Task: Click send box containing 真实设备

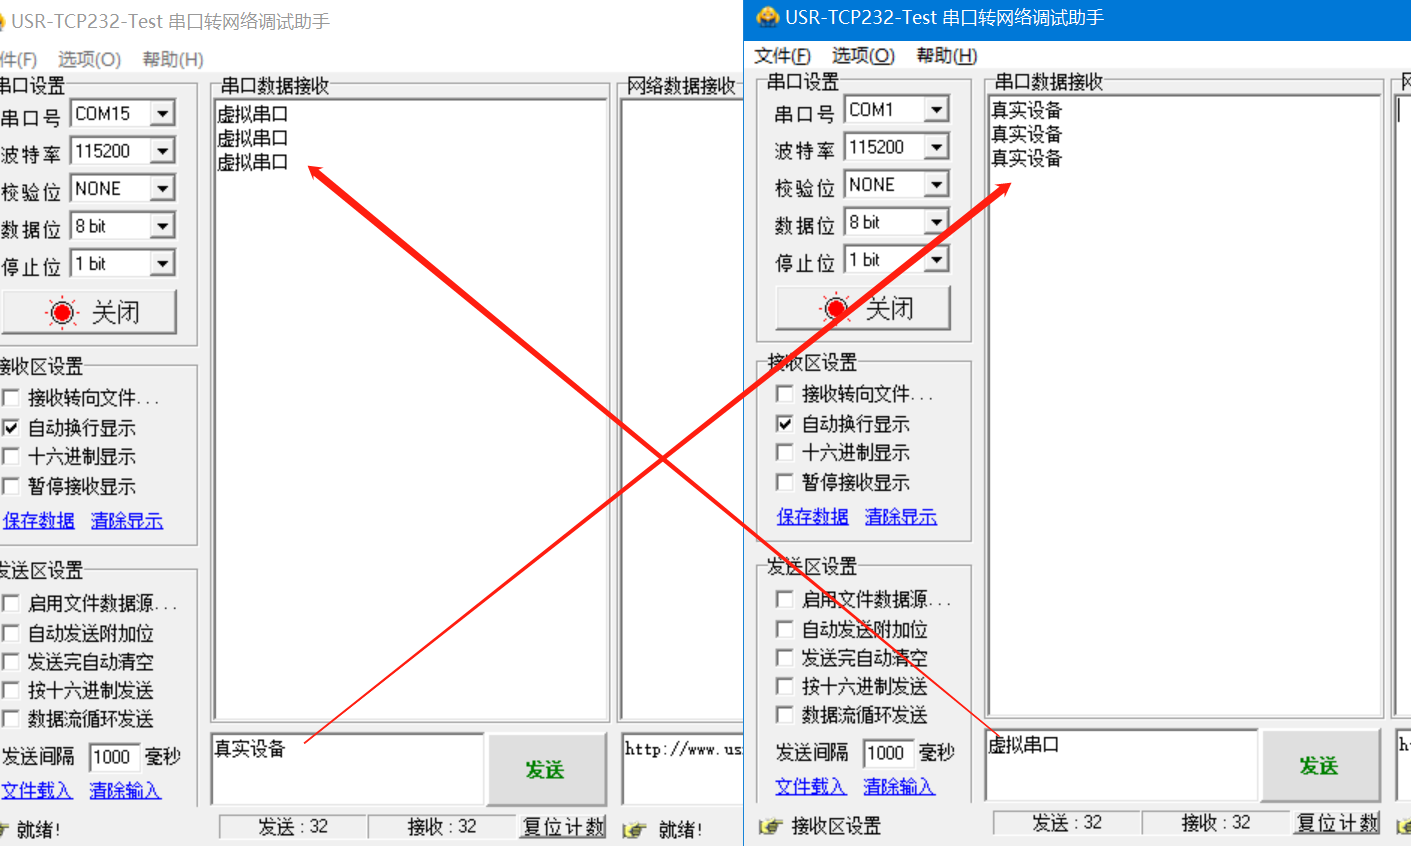Action: point(348,769)
